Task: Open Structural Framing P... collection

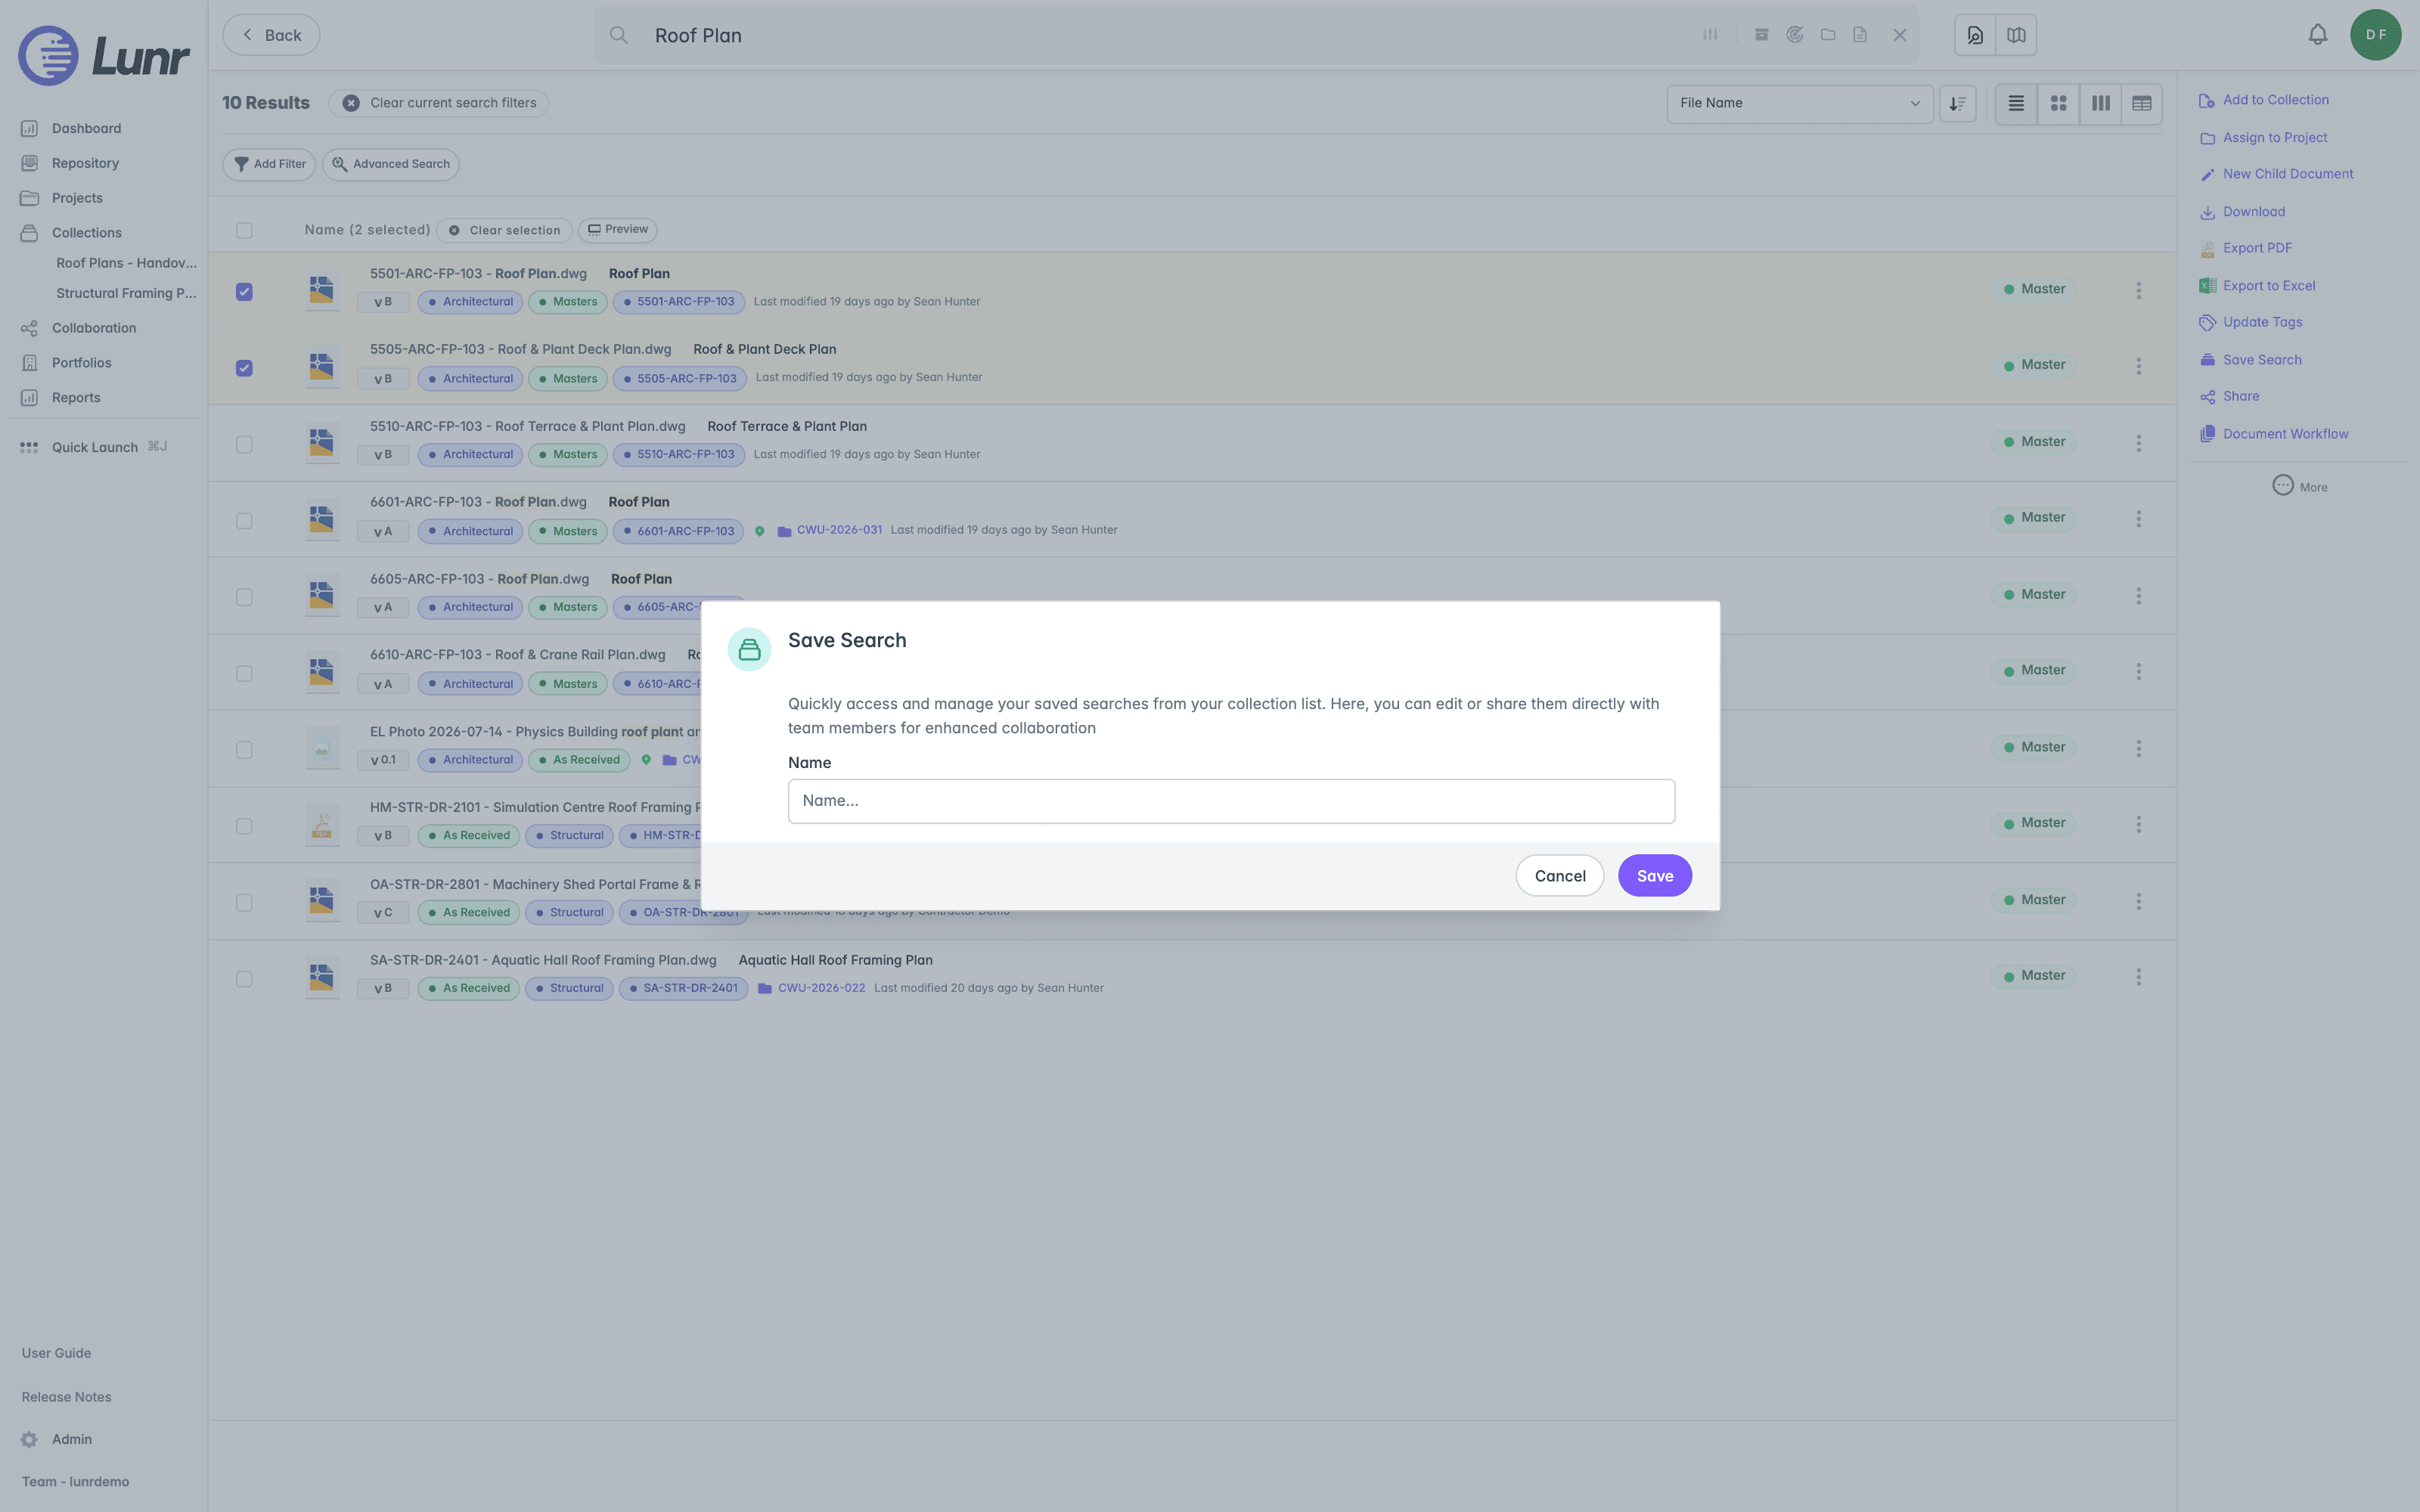Action: point(126,293)
